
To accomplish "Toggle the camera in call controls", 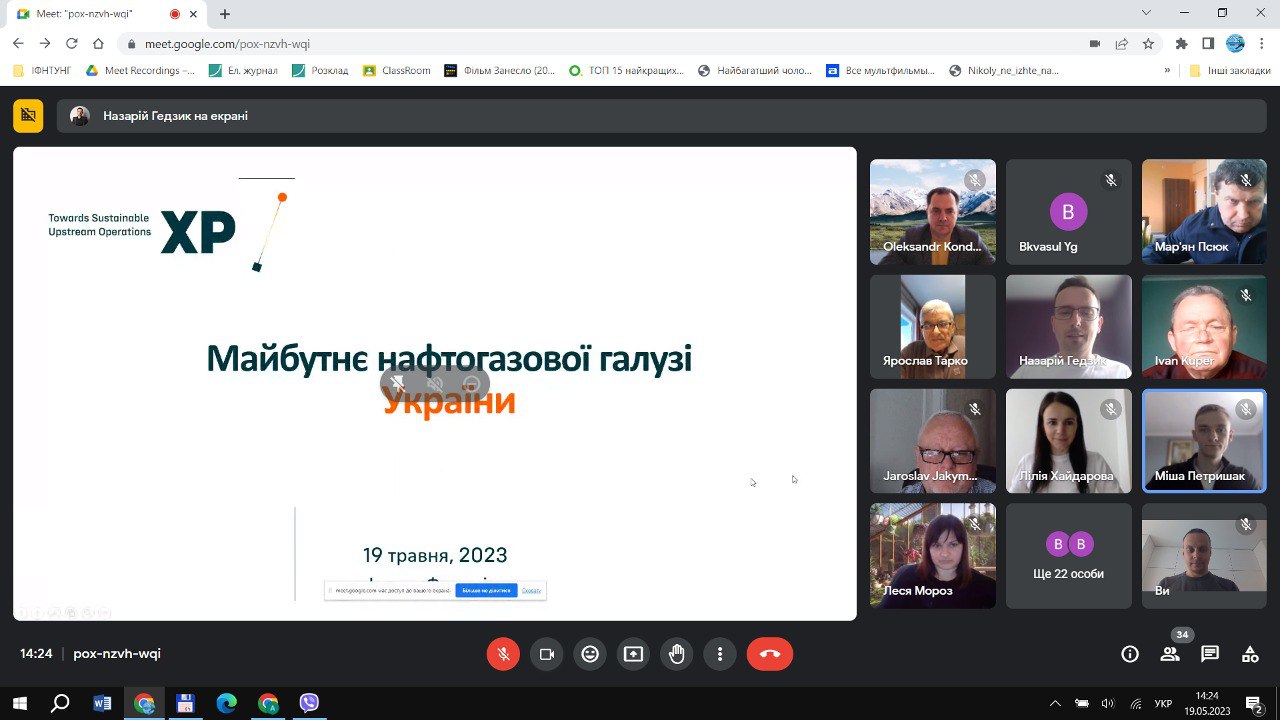I will (547, 654).
